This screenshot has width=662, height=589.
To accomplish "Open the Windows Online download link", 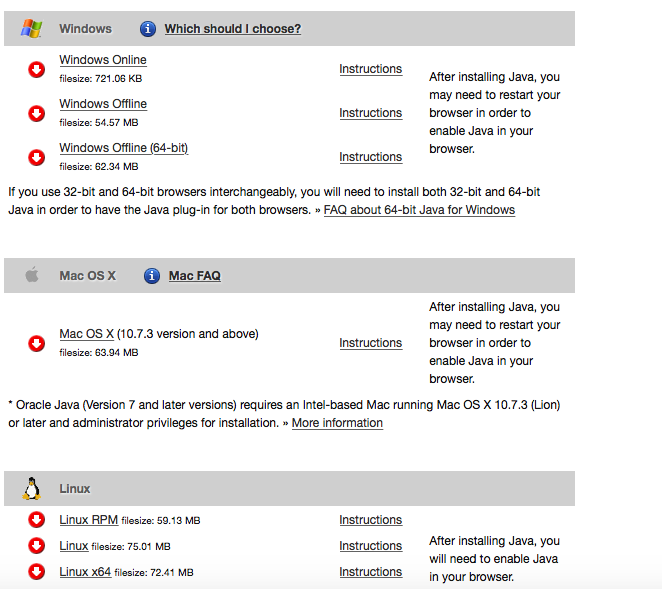I will pyautogui.click(x=102, y=60).
